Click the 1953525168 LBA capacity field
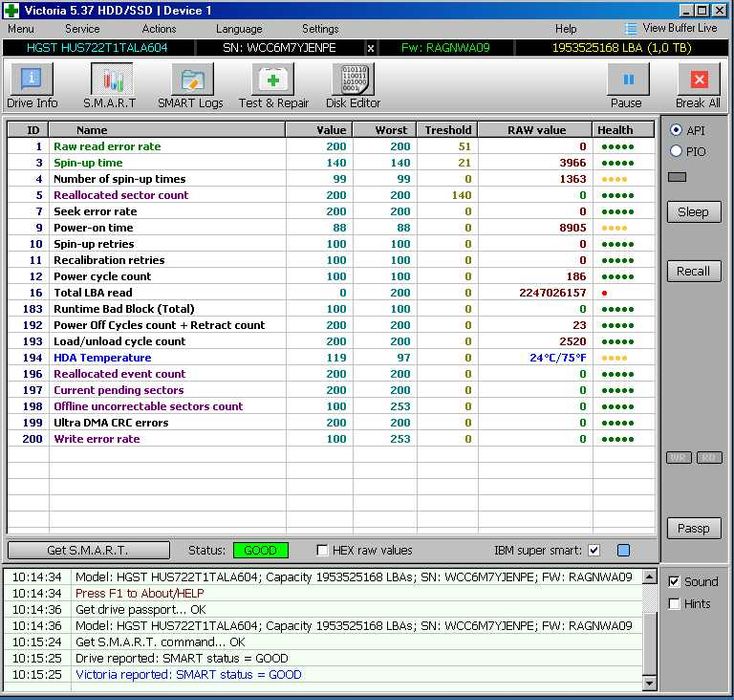This screenshot has height=700, width=734. click(x=622, y=48)
